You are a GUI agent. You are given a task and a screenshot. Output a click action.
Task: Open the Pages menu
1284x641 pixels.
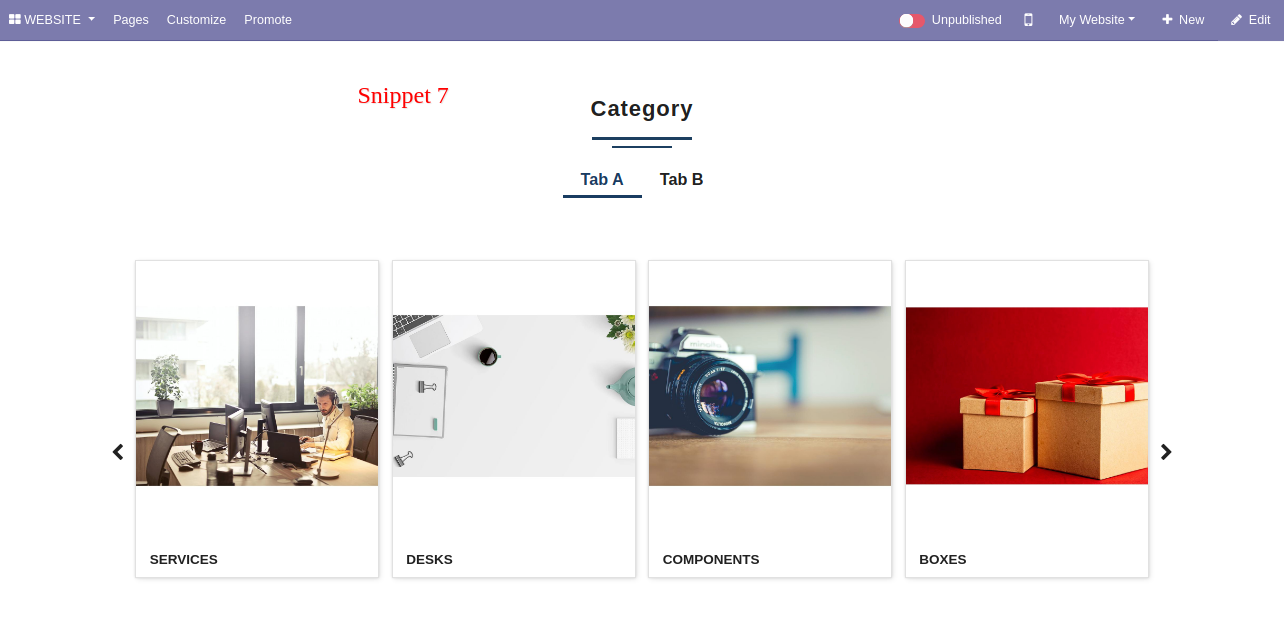131,20
